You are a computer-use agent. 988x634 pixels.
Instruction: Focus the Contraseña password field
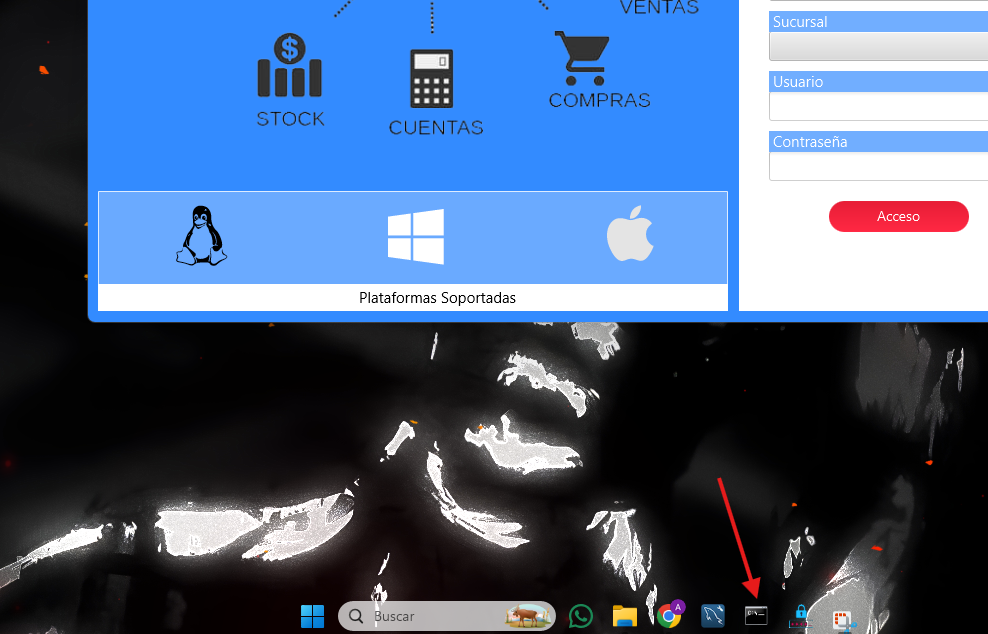(878, 166)
